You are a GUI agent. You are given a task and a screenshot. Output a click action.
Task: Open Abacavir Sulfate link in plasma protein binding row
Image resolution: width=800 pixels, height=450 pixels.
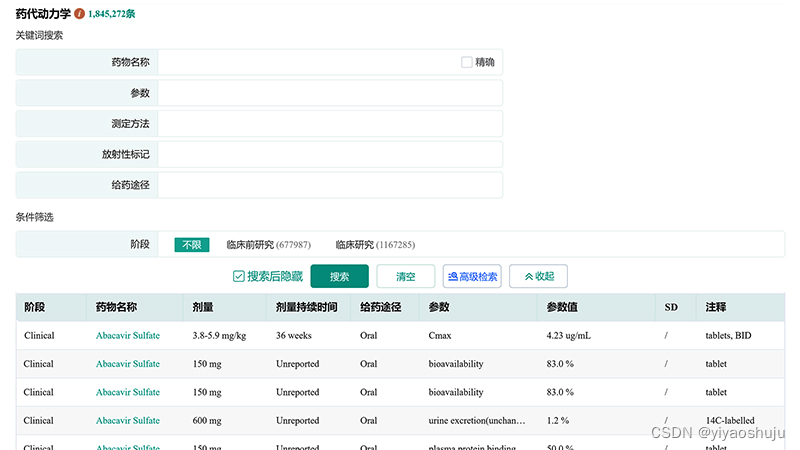pos(128,447)
